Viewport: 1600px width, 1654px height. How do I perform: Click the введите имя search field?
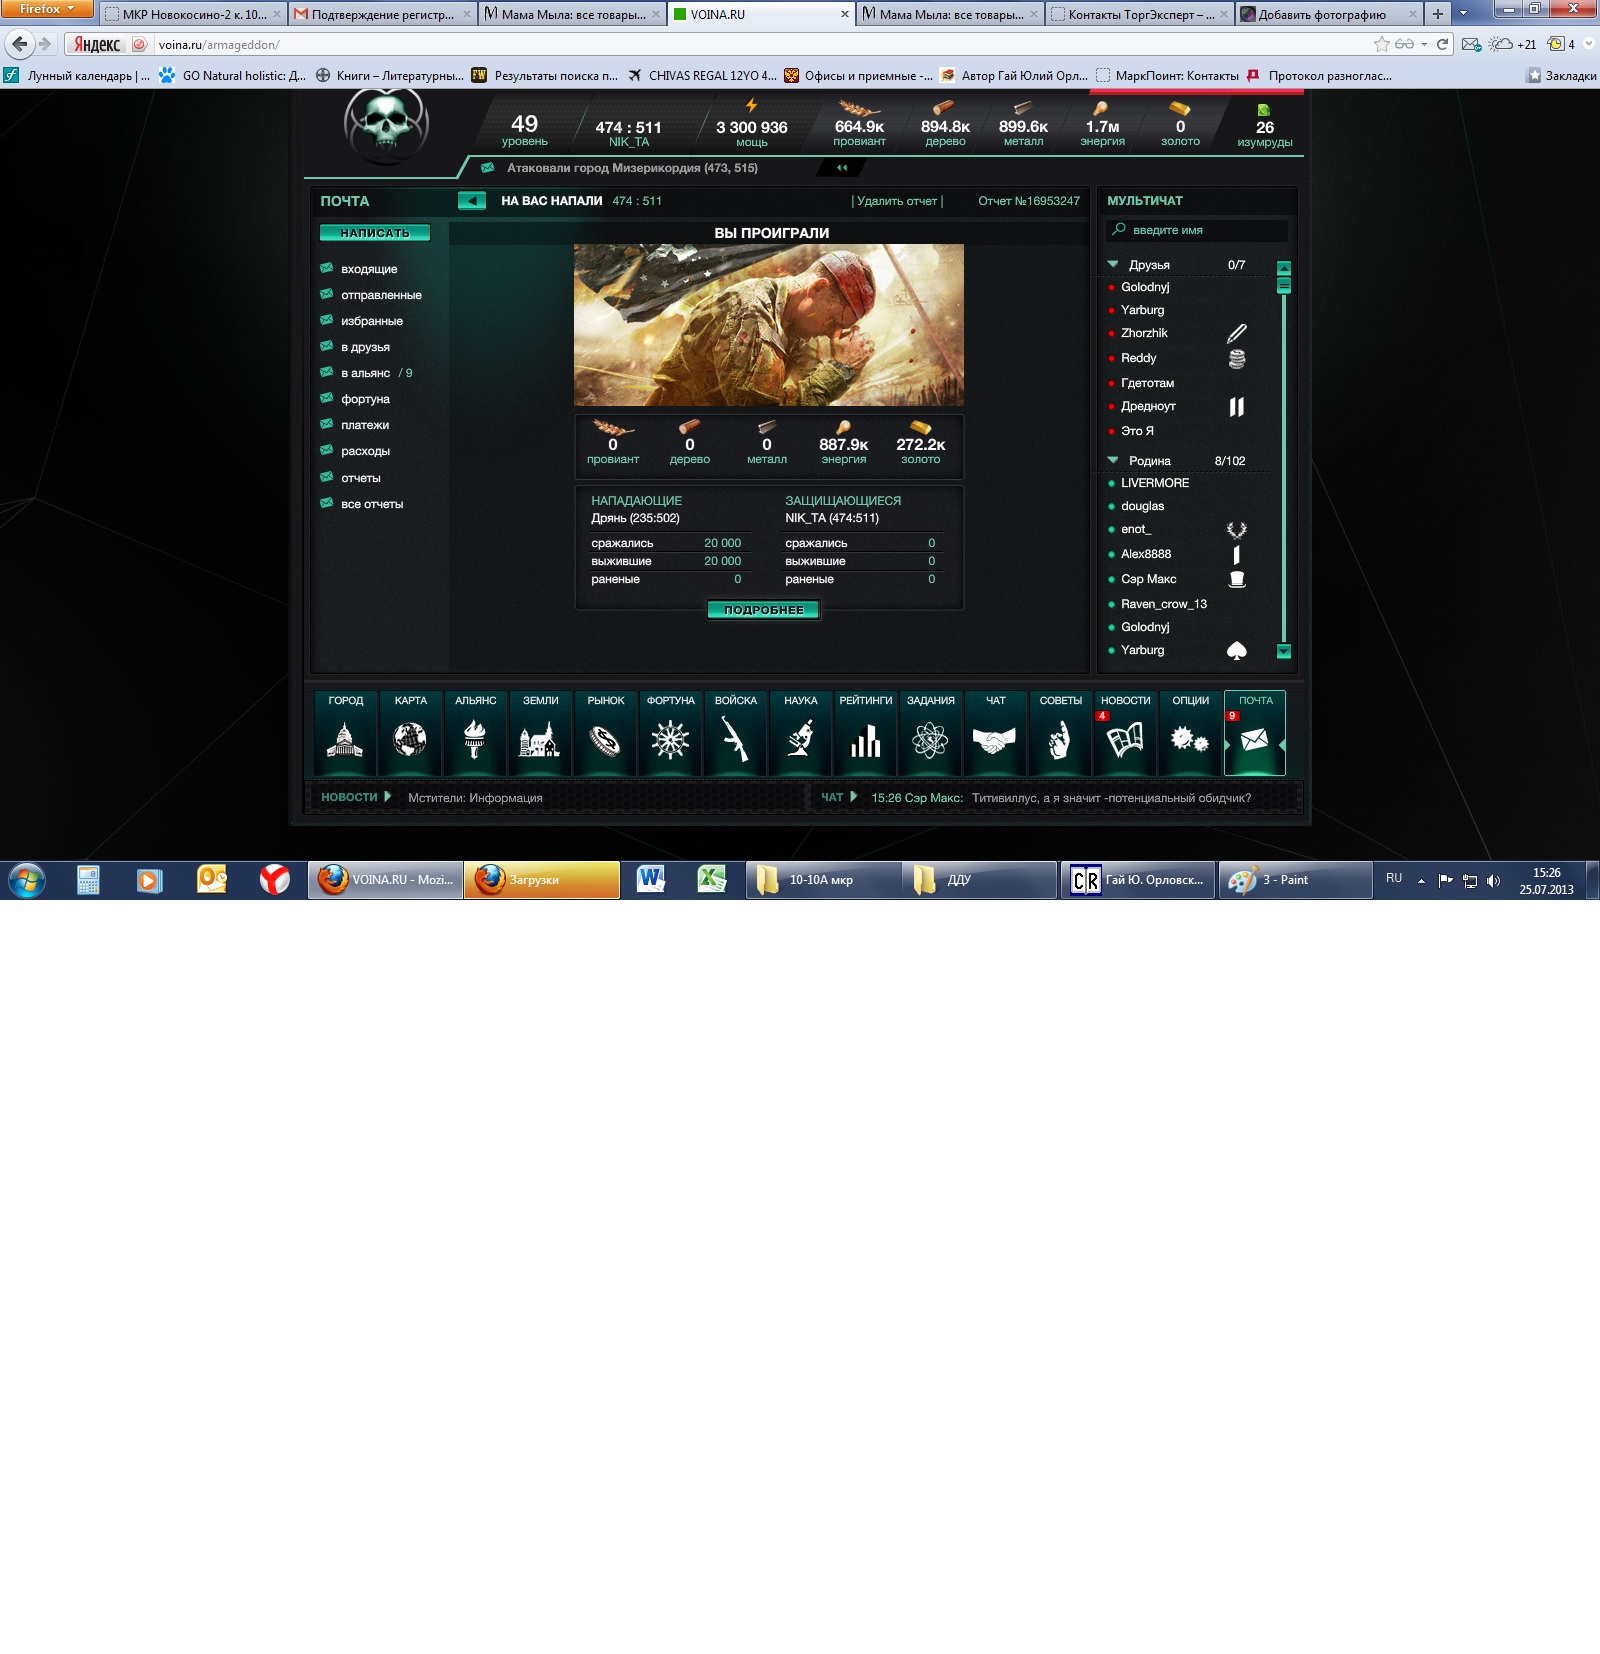[1200, 230]
